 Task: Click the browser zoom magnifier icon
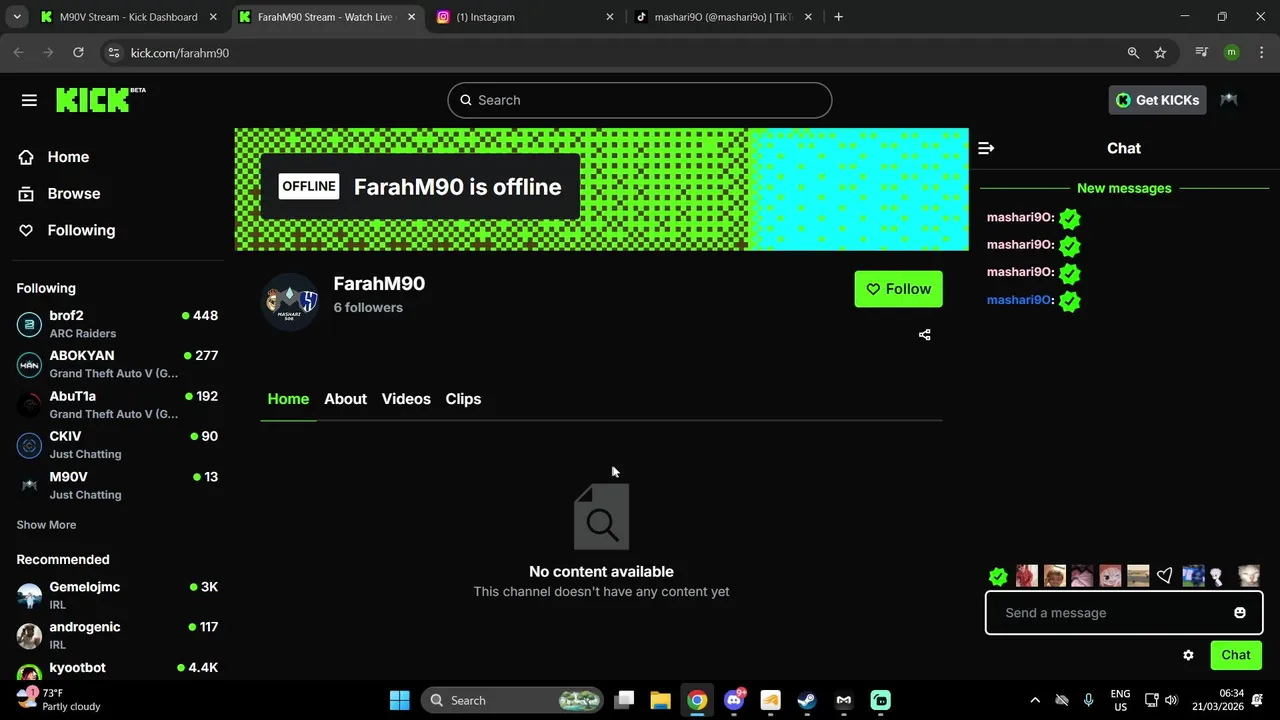(1133, 53)
